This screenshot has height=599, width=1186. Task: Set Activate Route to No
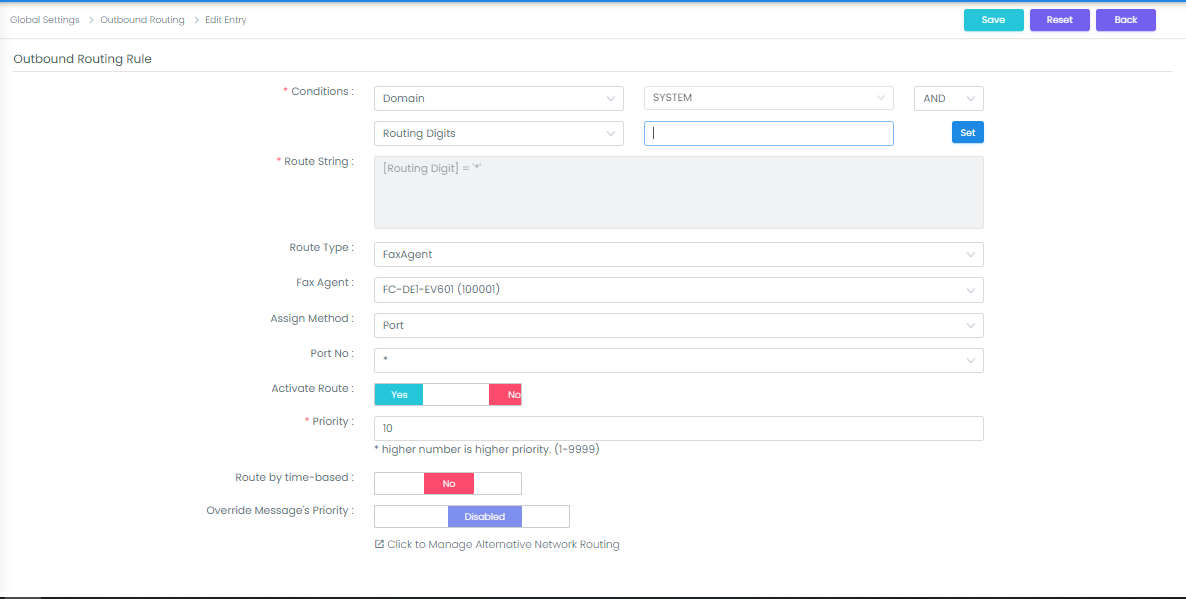coord(505,395)
